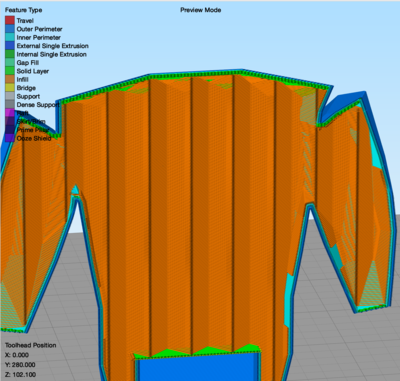The height and width of the screenshot is (381, 400).
Task: Click the 'Ooze Shield' legend label
Action: tap(34, 138)
